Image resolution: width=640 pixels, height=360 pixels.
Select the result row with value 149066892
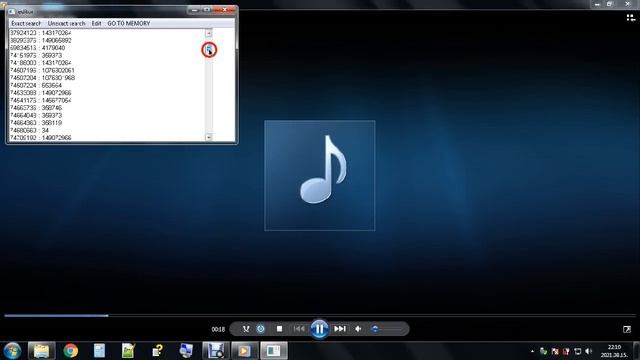point(41,40)
